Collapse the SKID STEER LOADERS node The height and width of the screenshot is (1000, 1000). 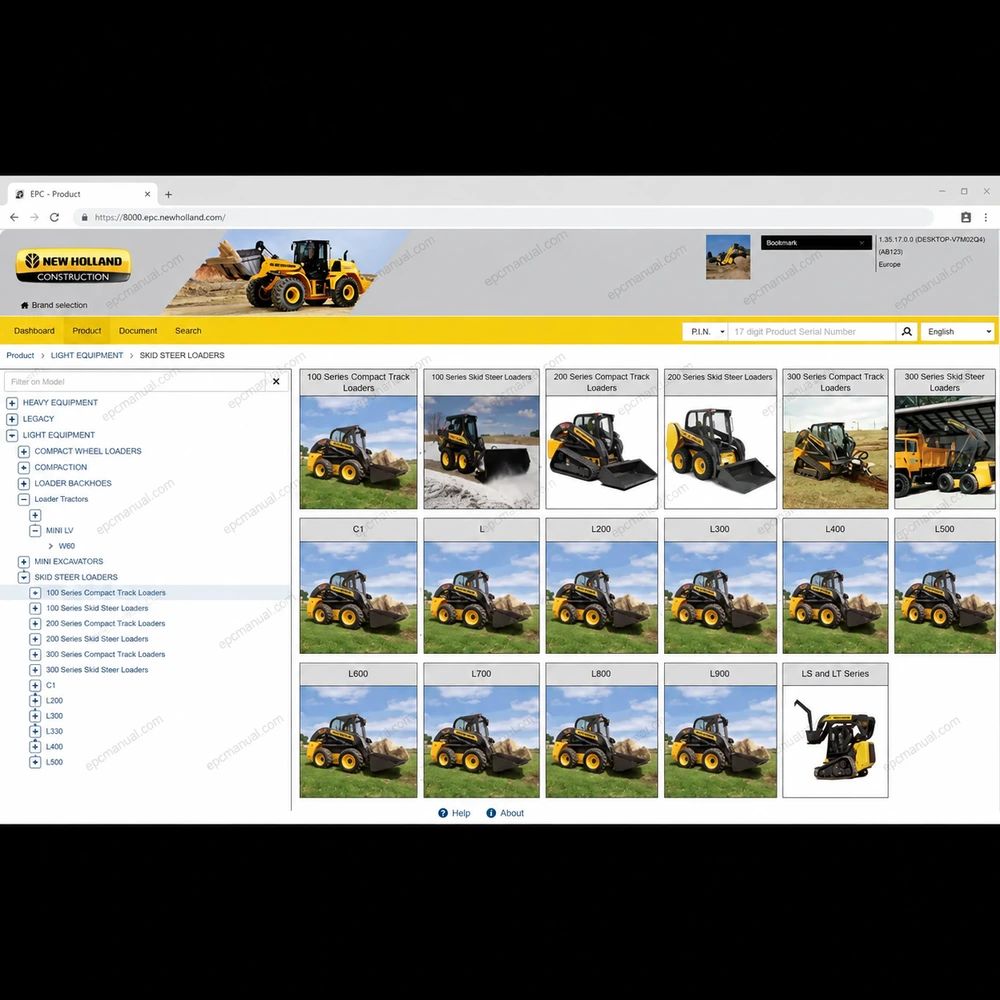point(24,577)
